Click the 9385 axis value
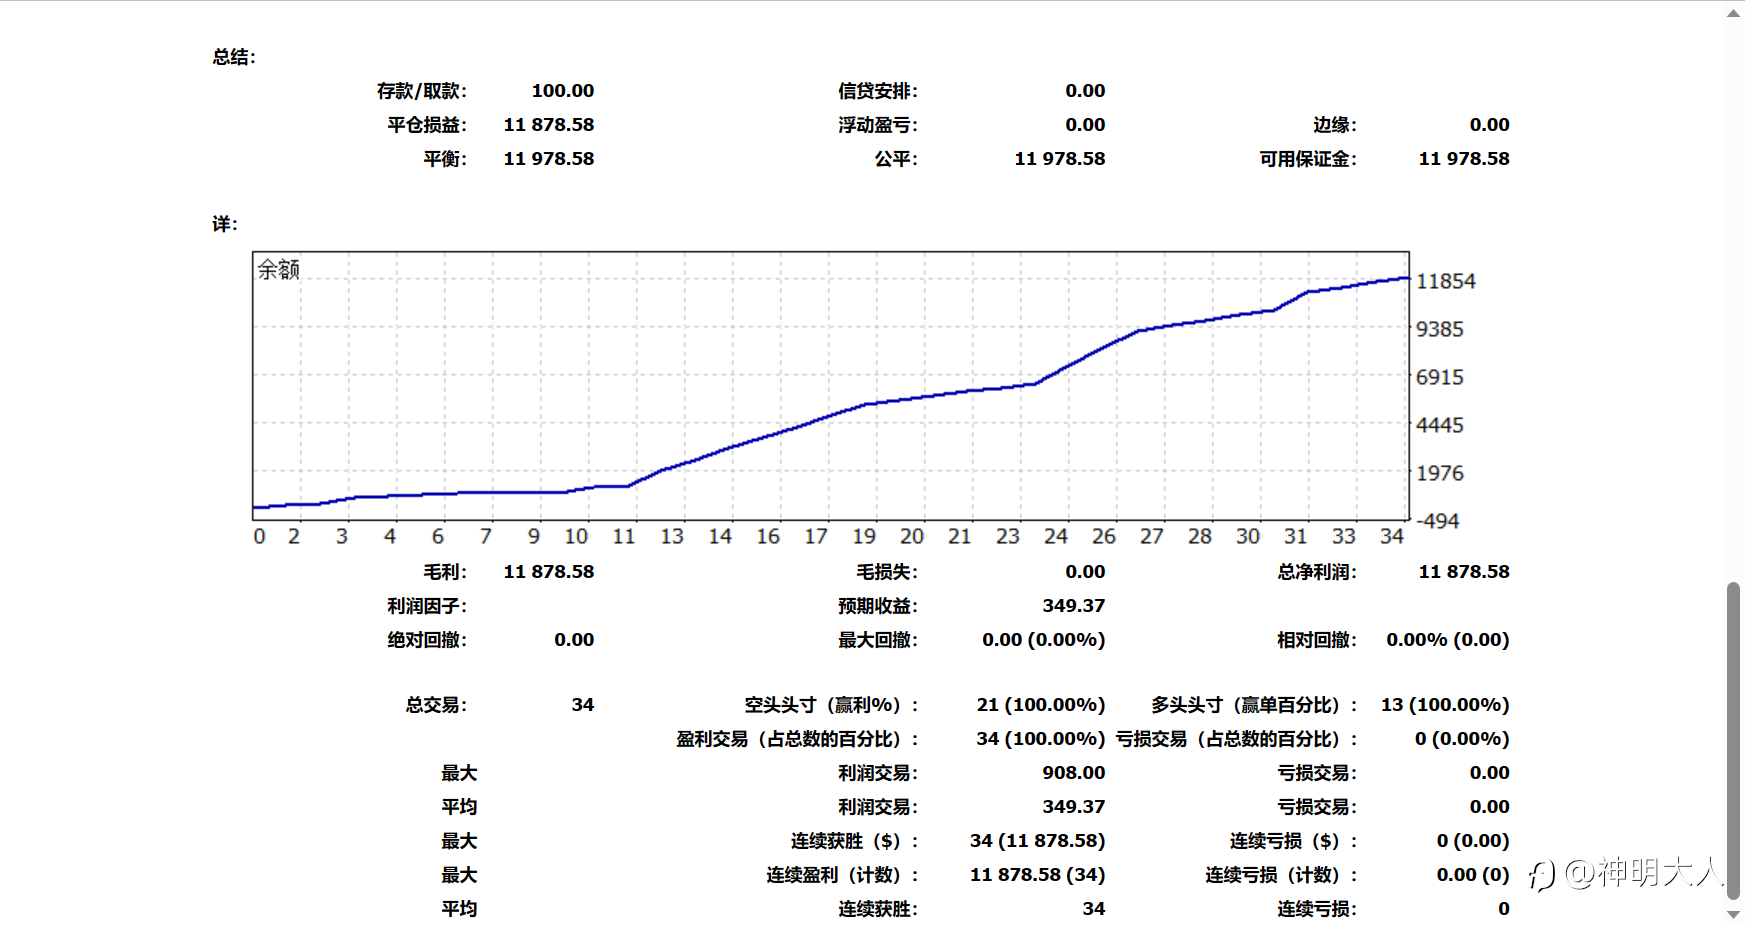The image size is (1745, 926). [x=1440, y=329]
